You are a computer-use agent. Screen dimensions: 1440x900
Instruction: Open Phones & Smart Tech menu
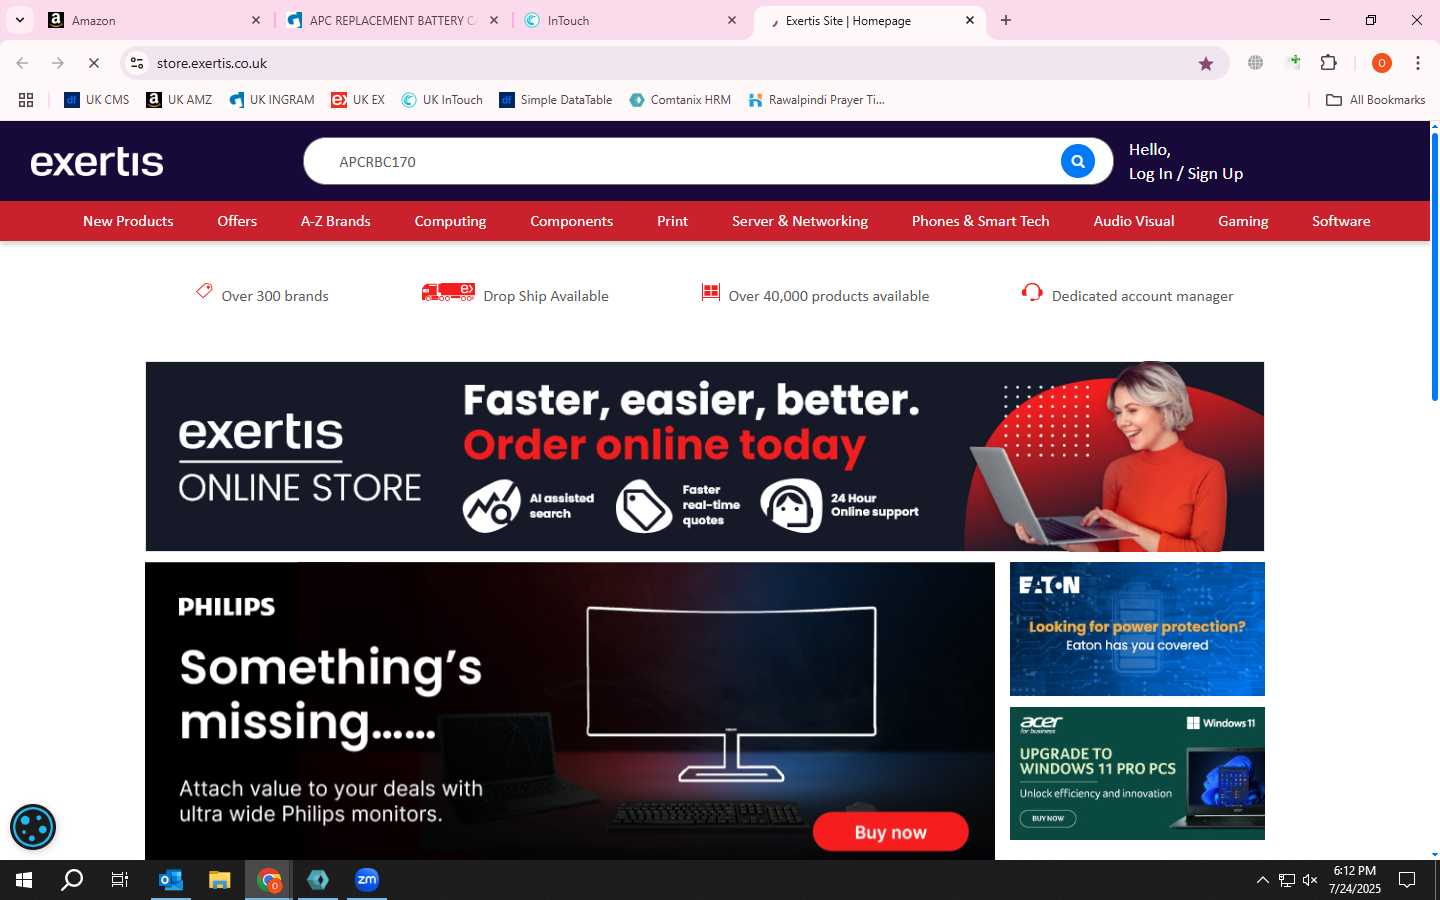coord(980,221)
